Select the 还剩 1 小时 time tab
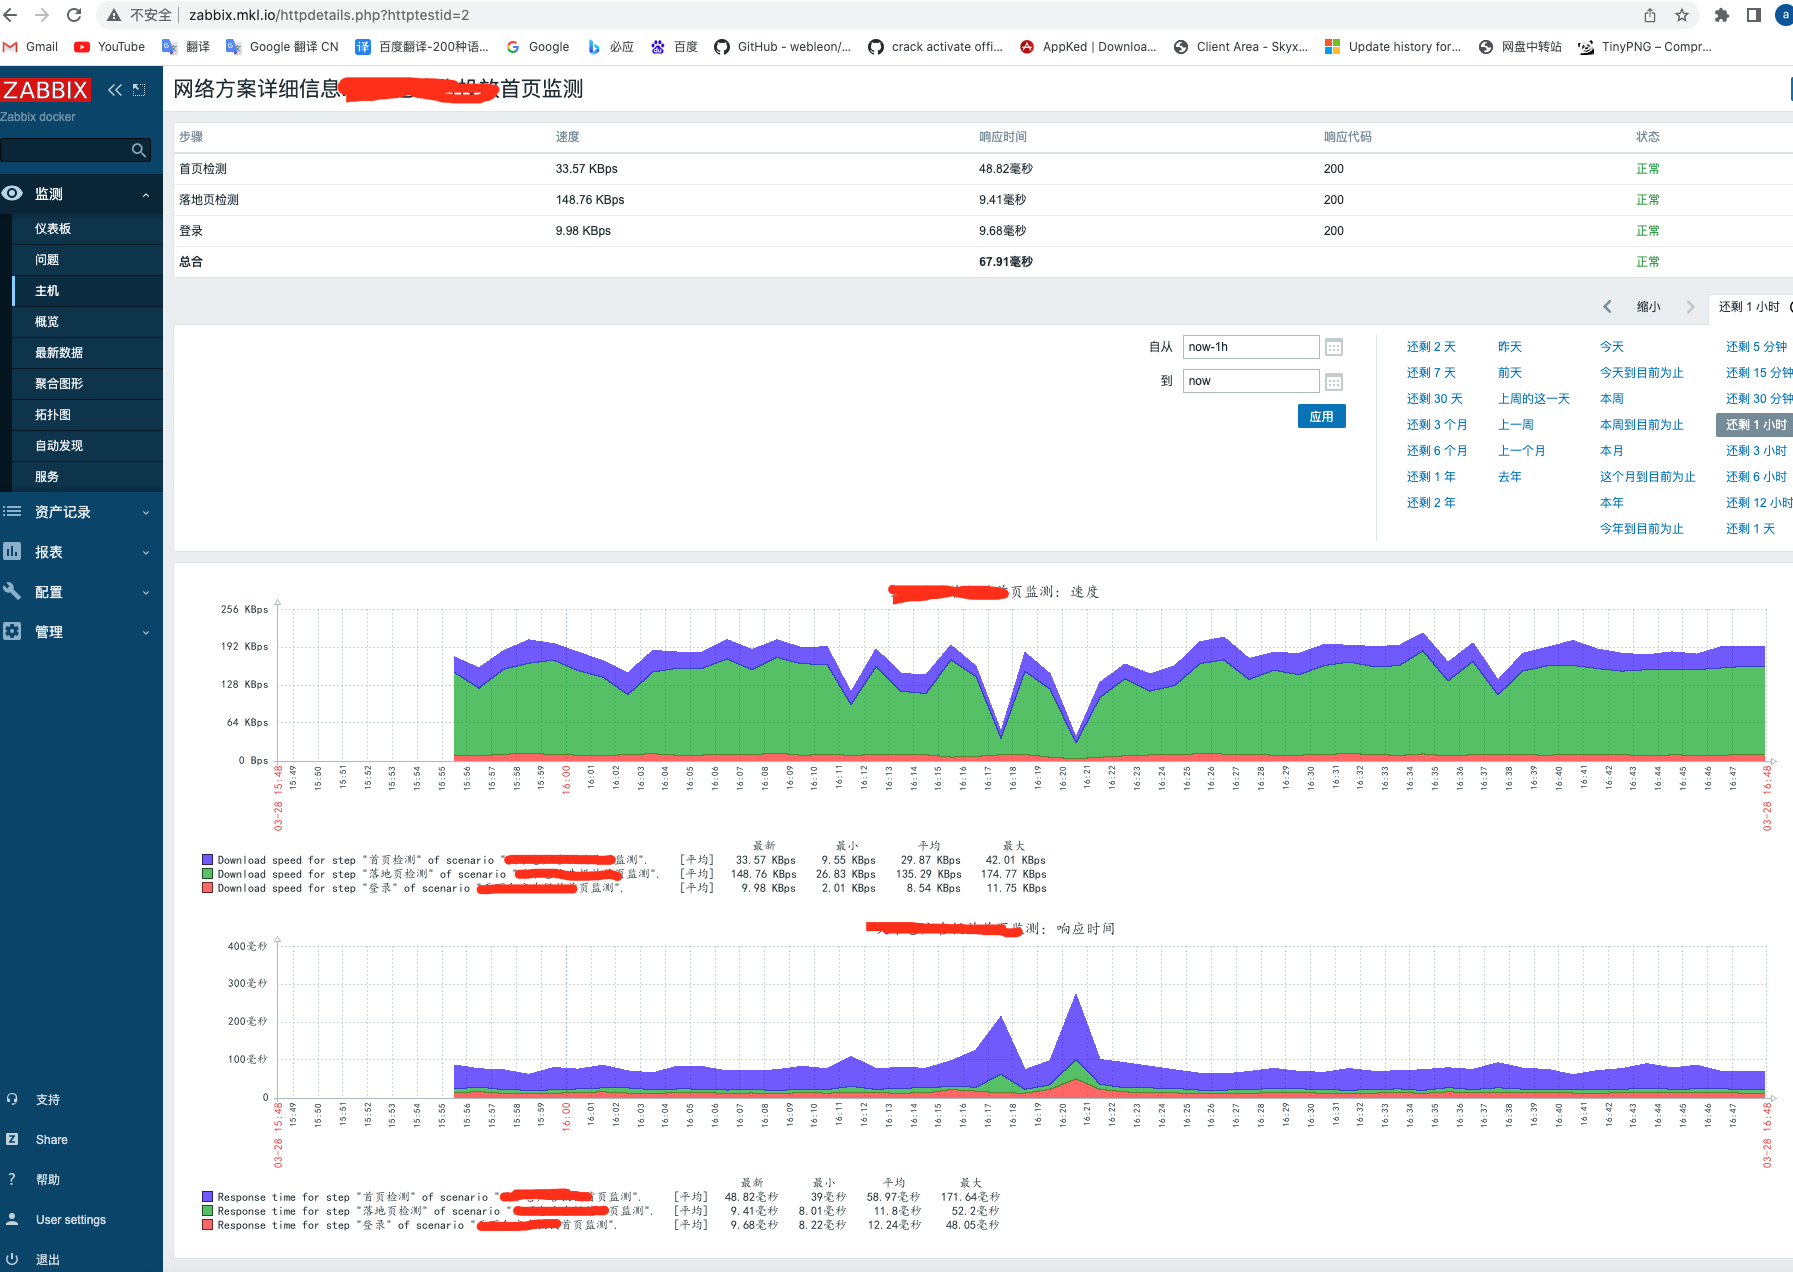 coord(1750,307)
